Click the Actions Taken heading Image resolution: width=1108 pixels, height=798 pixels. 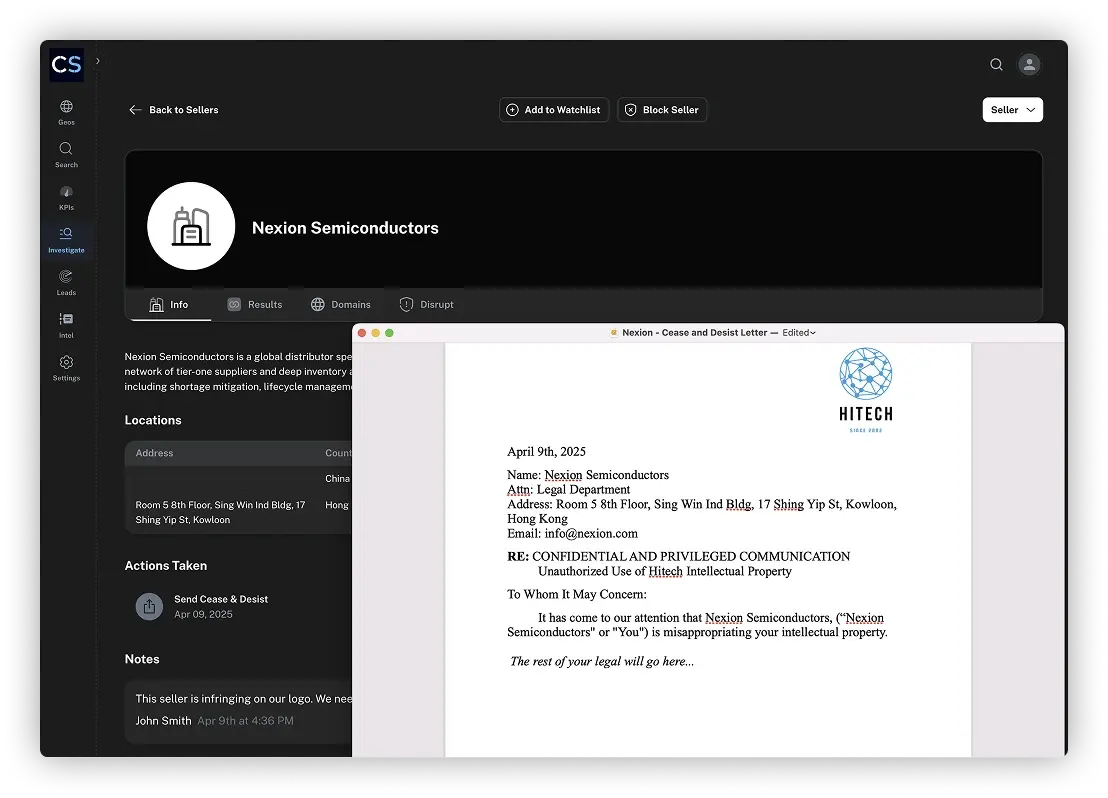click(166, 566)
